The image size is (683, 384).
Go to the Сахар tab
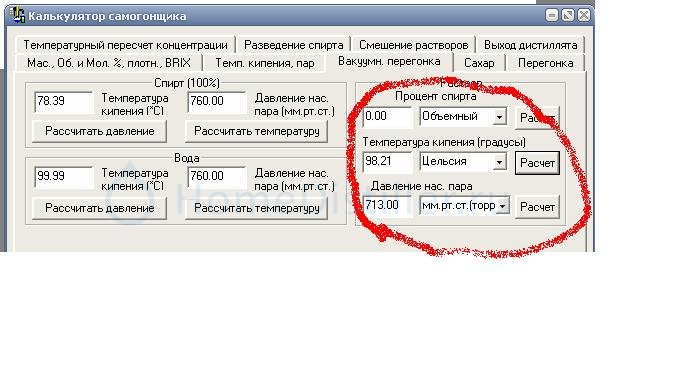pyautogui.click(x=479, y=63)
